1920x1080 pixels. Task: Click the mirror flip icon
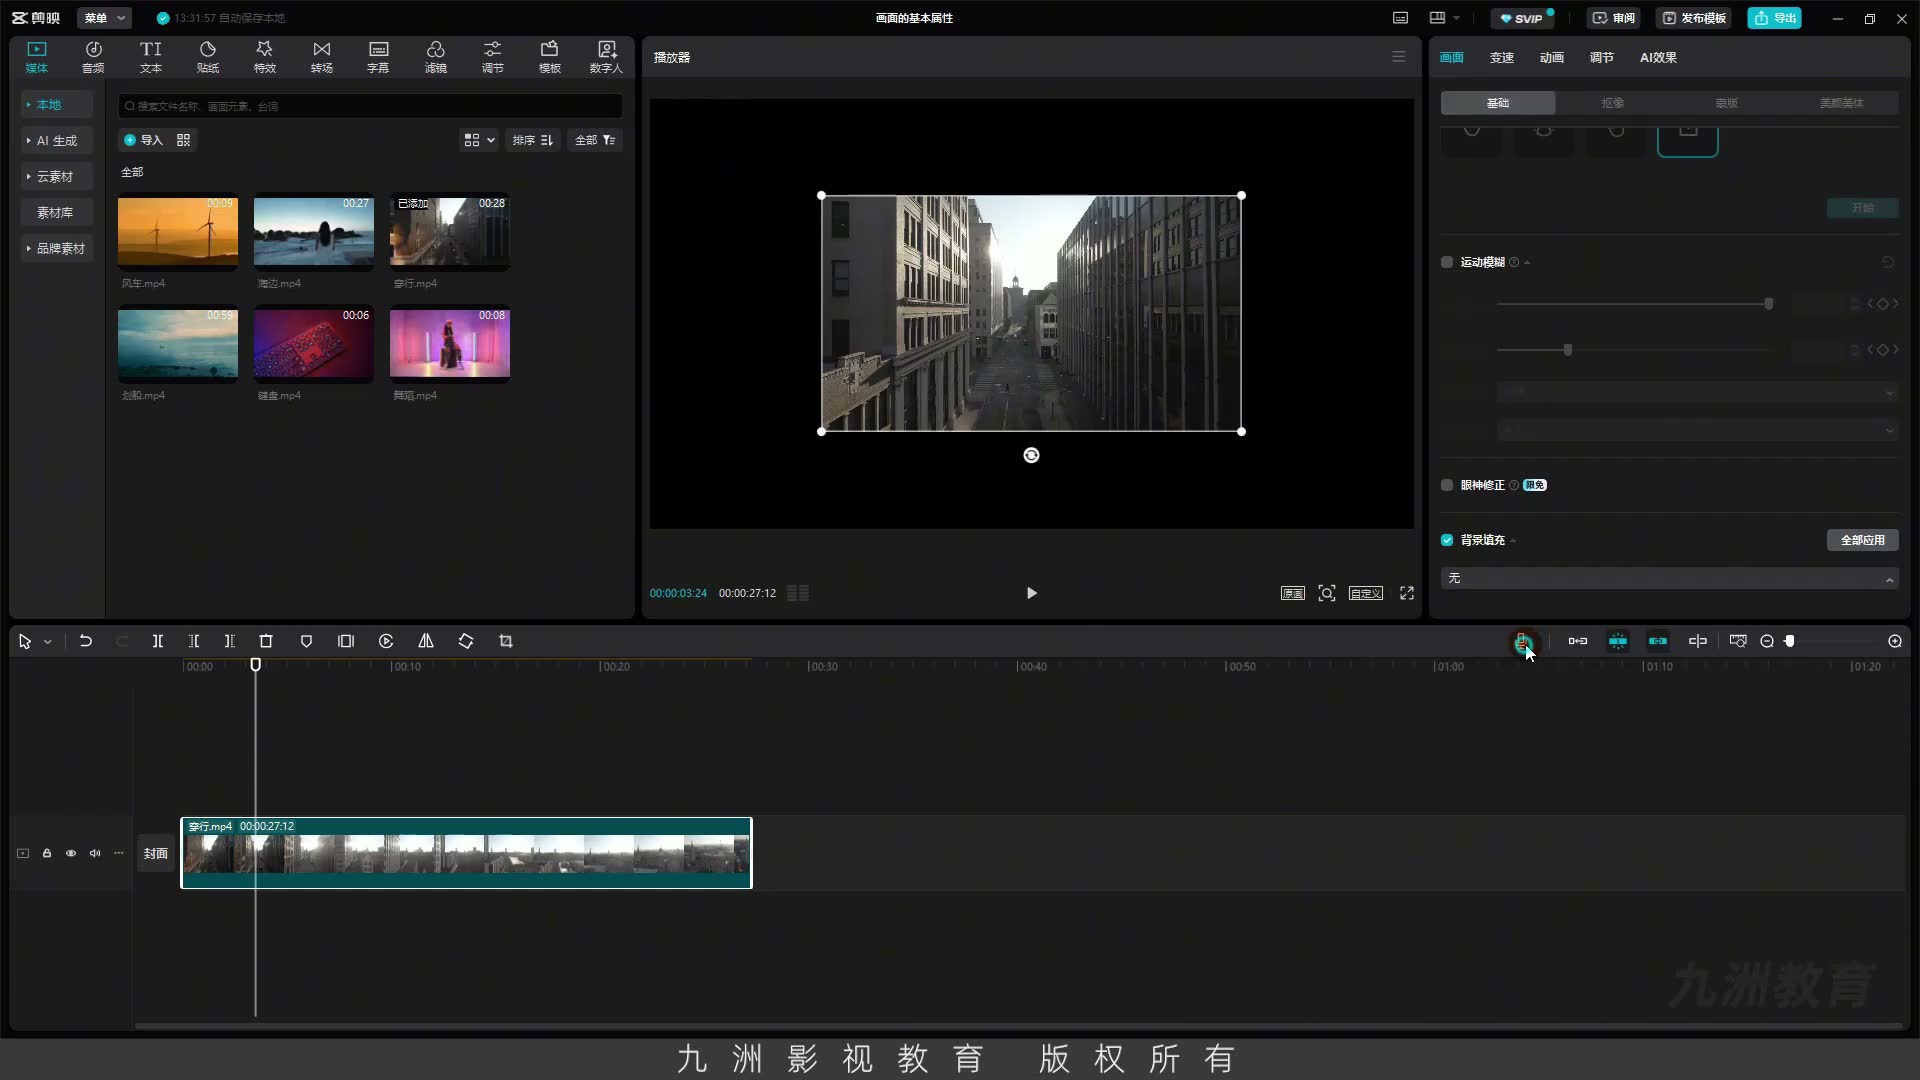tap(426, 641)
